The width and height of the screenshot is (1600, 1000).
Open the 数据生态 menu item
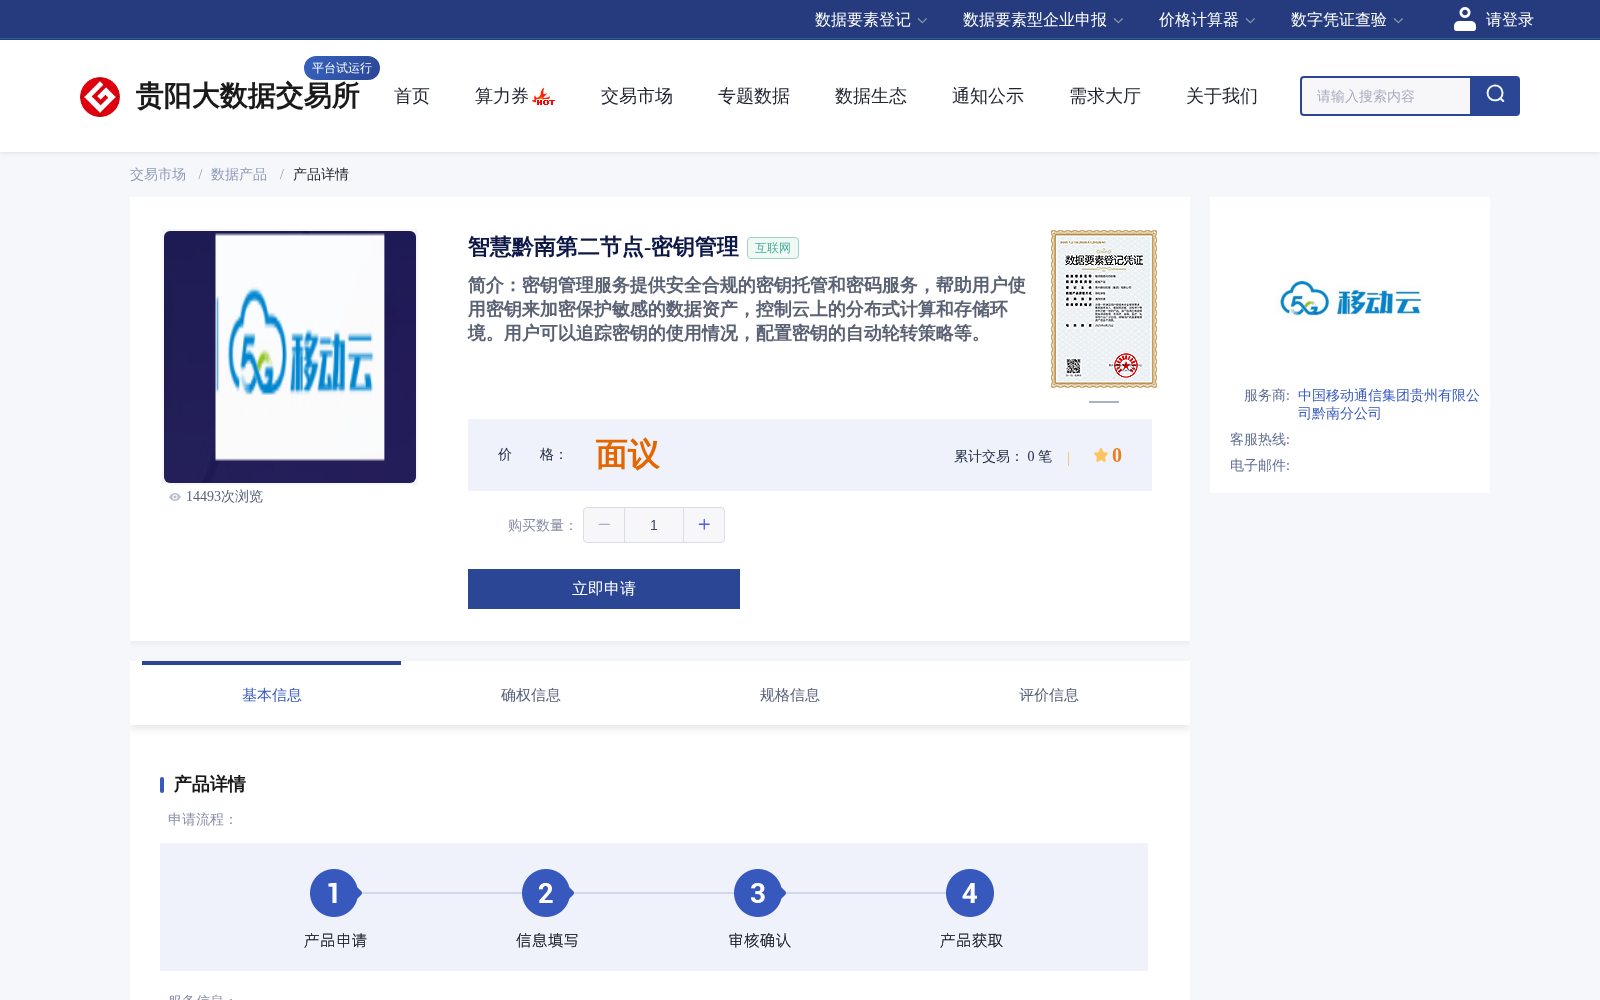click(x=871, y=96)
